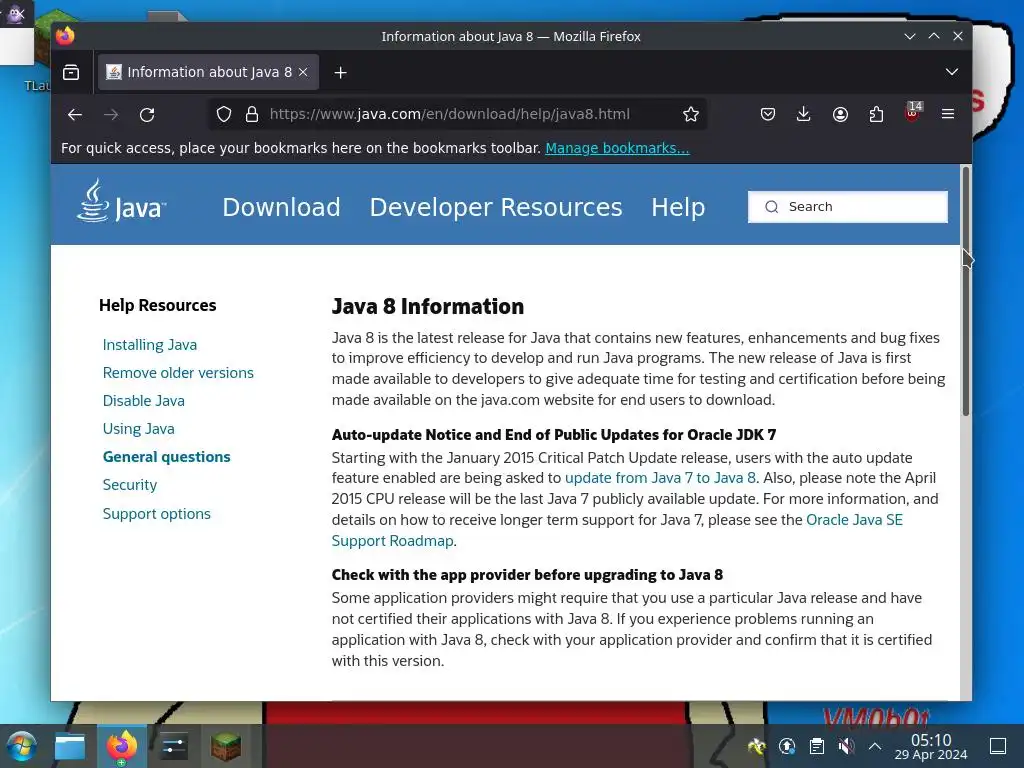This screenshot has width=1024, height=768.
Task: Open the Download menu on java.com
Action: [x=281, y=207]
